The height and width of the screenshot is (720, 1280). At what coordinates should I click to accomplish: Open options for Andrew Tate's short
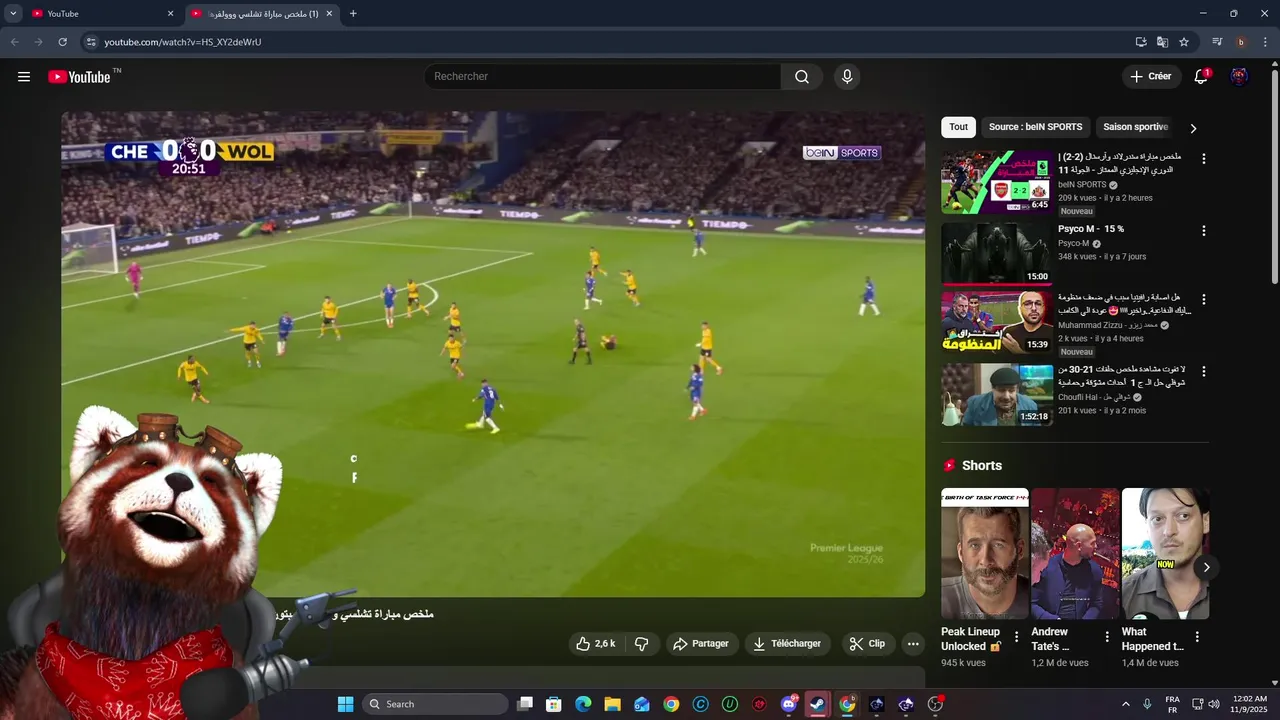click(x=1107, y=637)
